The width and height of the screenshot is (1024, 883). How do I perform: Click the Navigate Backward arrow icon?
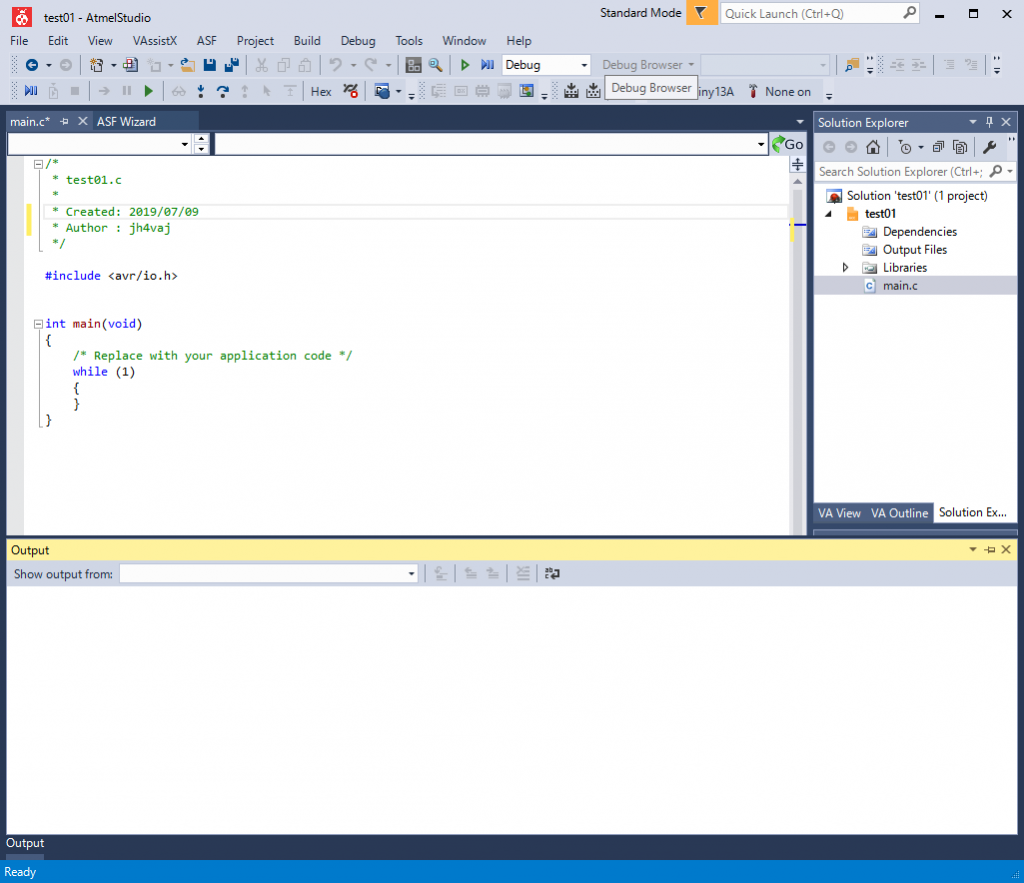click(x=32, y=65)
